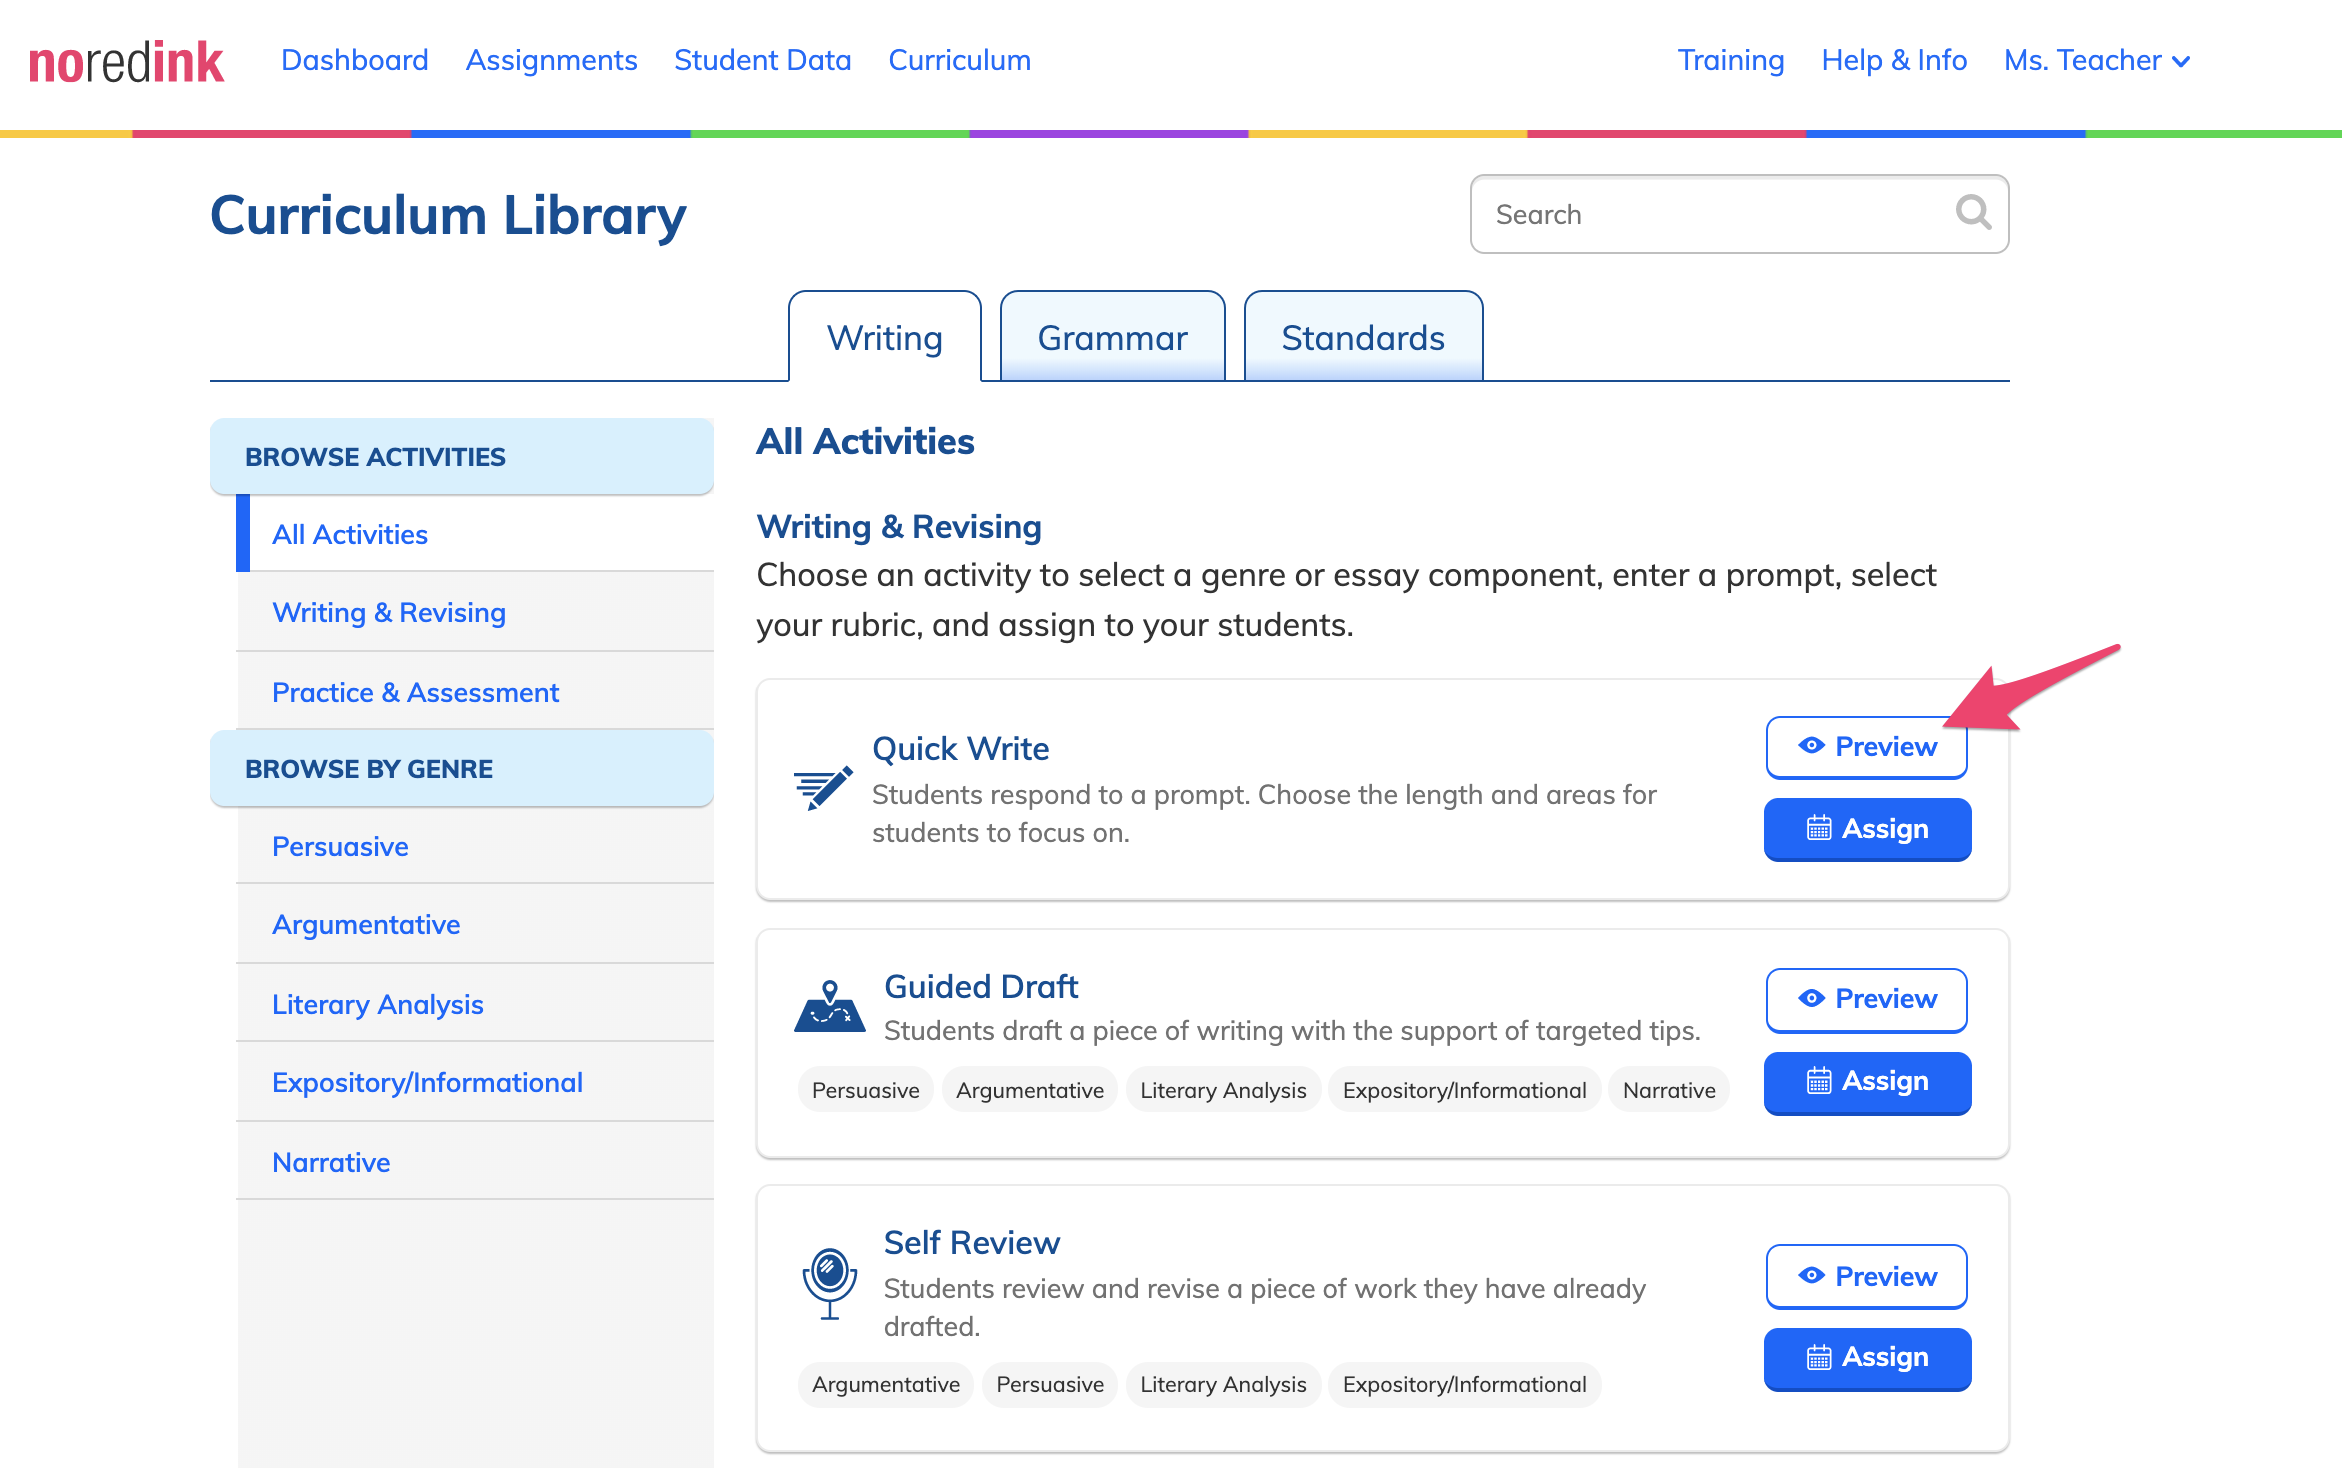Assign the Guided Draft activity

[1867, 1082]
